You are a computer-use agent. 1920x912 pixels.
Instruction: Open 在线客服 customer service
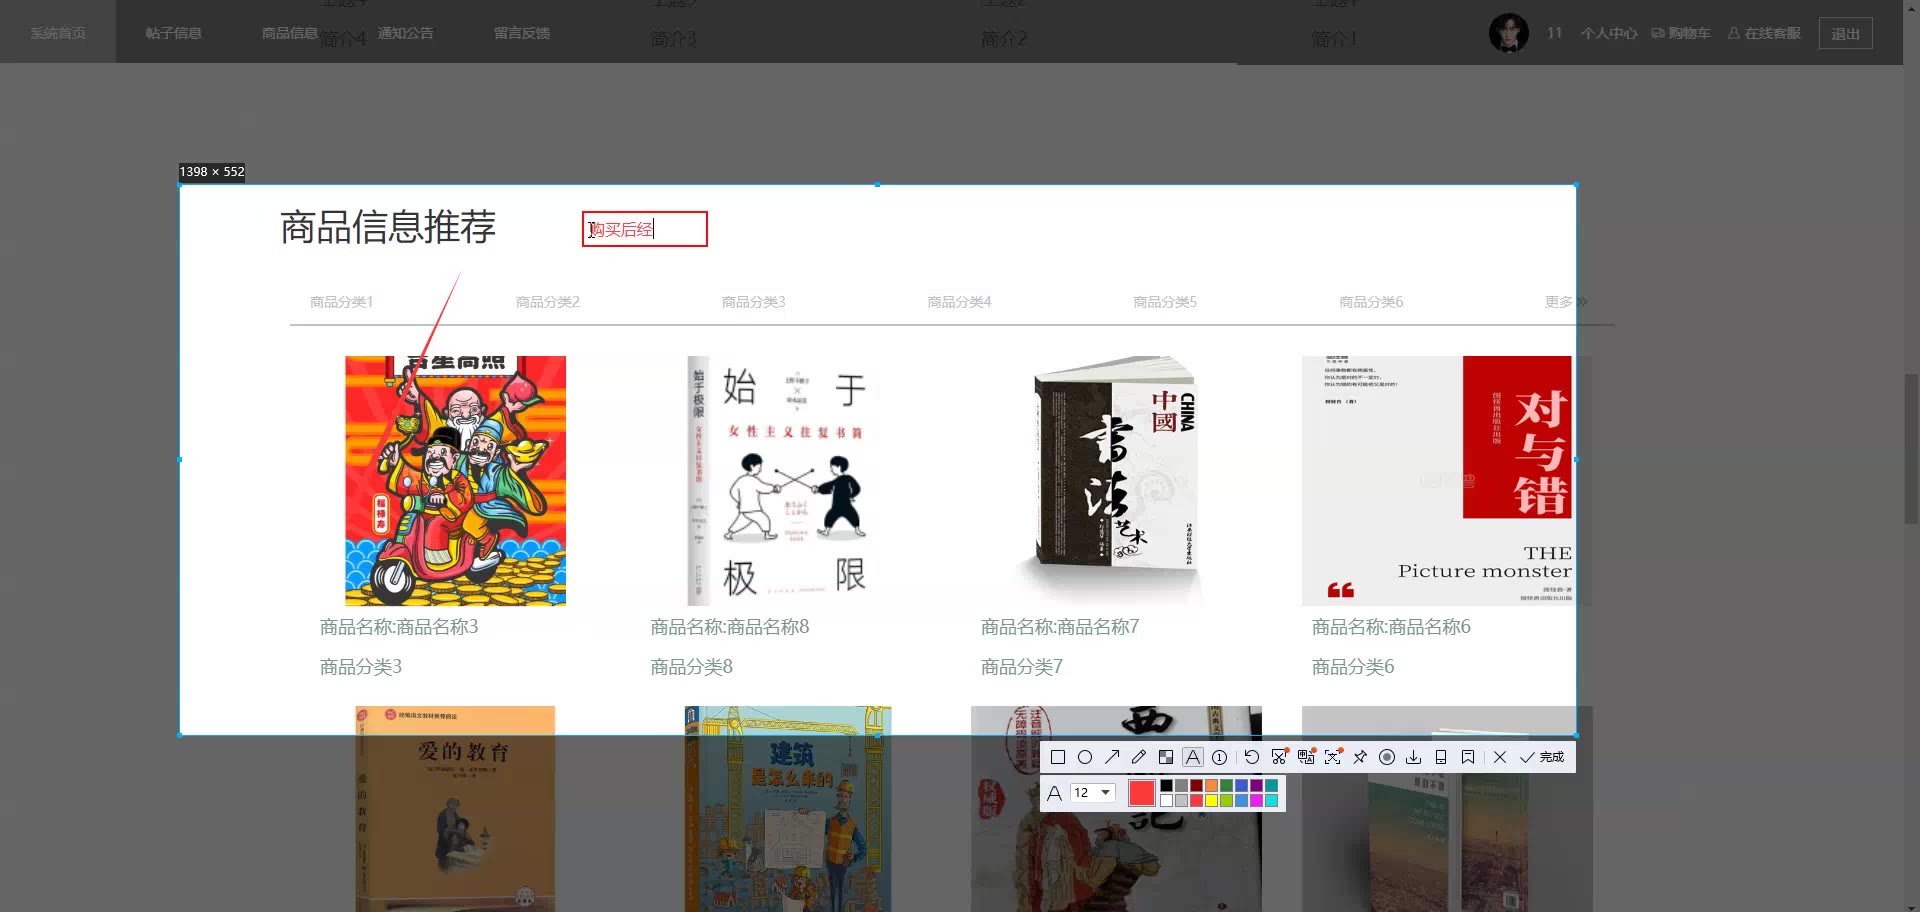click(1765, 33)
